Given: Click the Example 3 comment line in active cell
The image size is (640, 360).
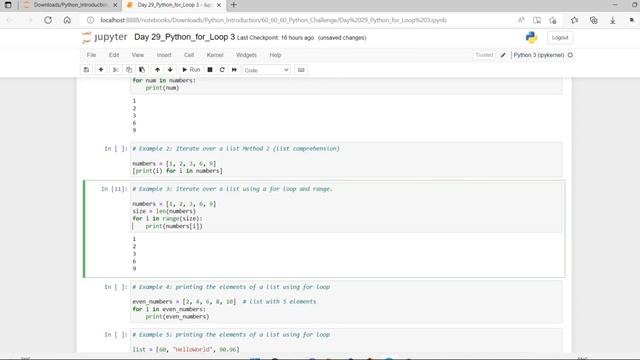Looking at the screenshot, I should (x=232, y=189).
